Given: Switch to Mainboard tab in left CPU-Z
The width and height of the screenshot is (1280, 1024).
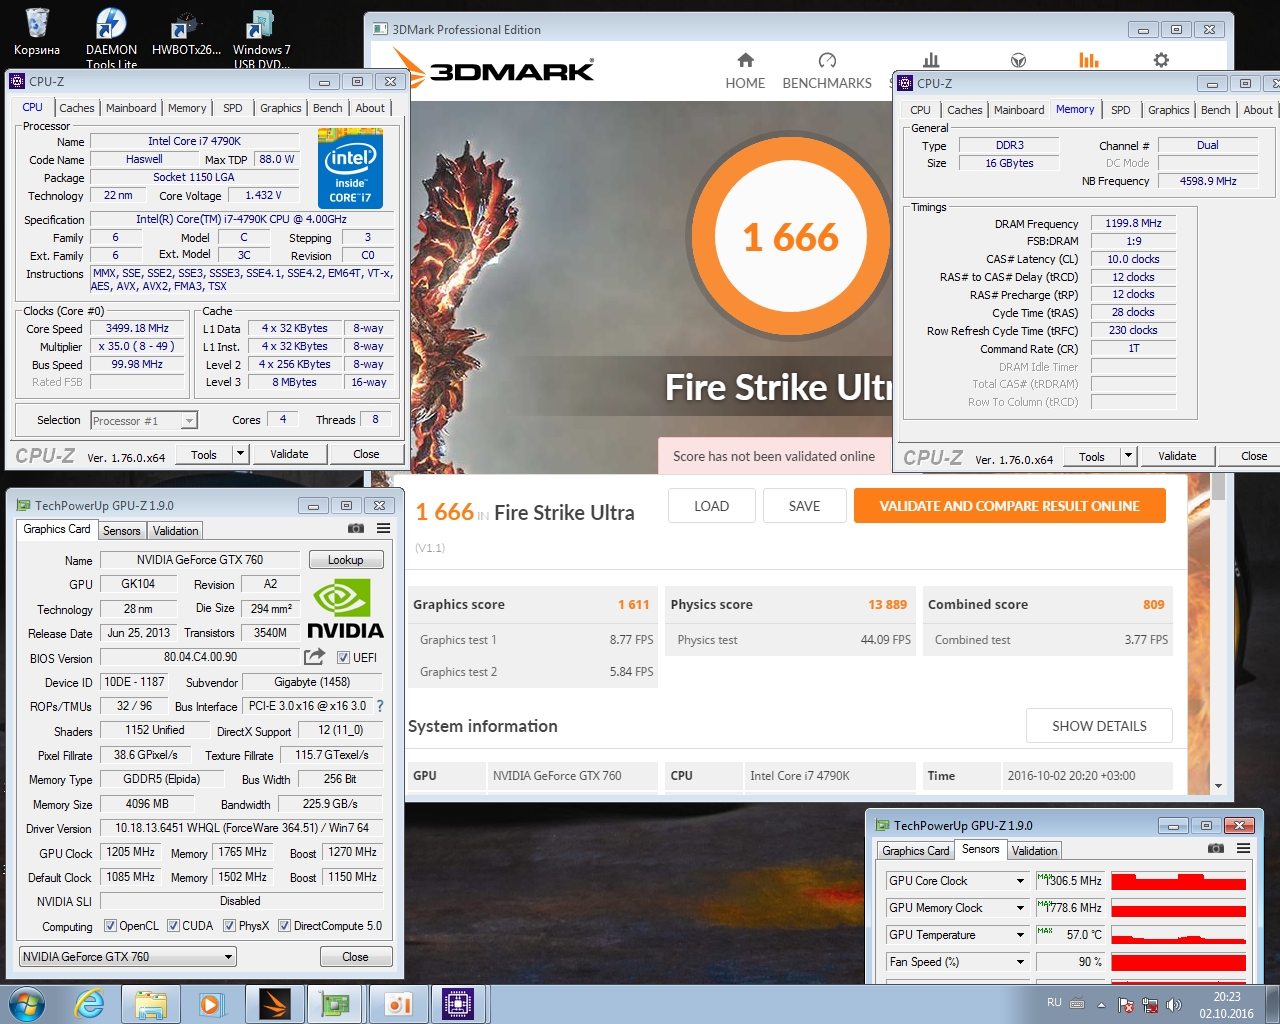Looking at the screenshot, I should pyautogui.click(x=131, y=108).
